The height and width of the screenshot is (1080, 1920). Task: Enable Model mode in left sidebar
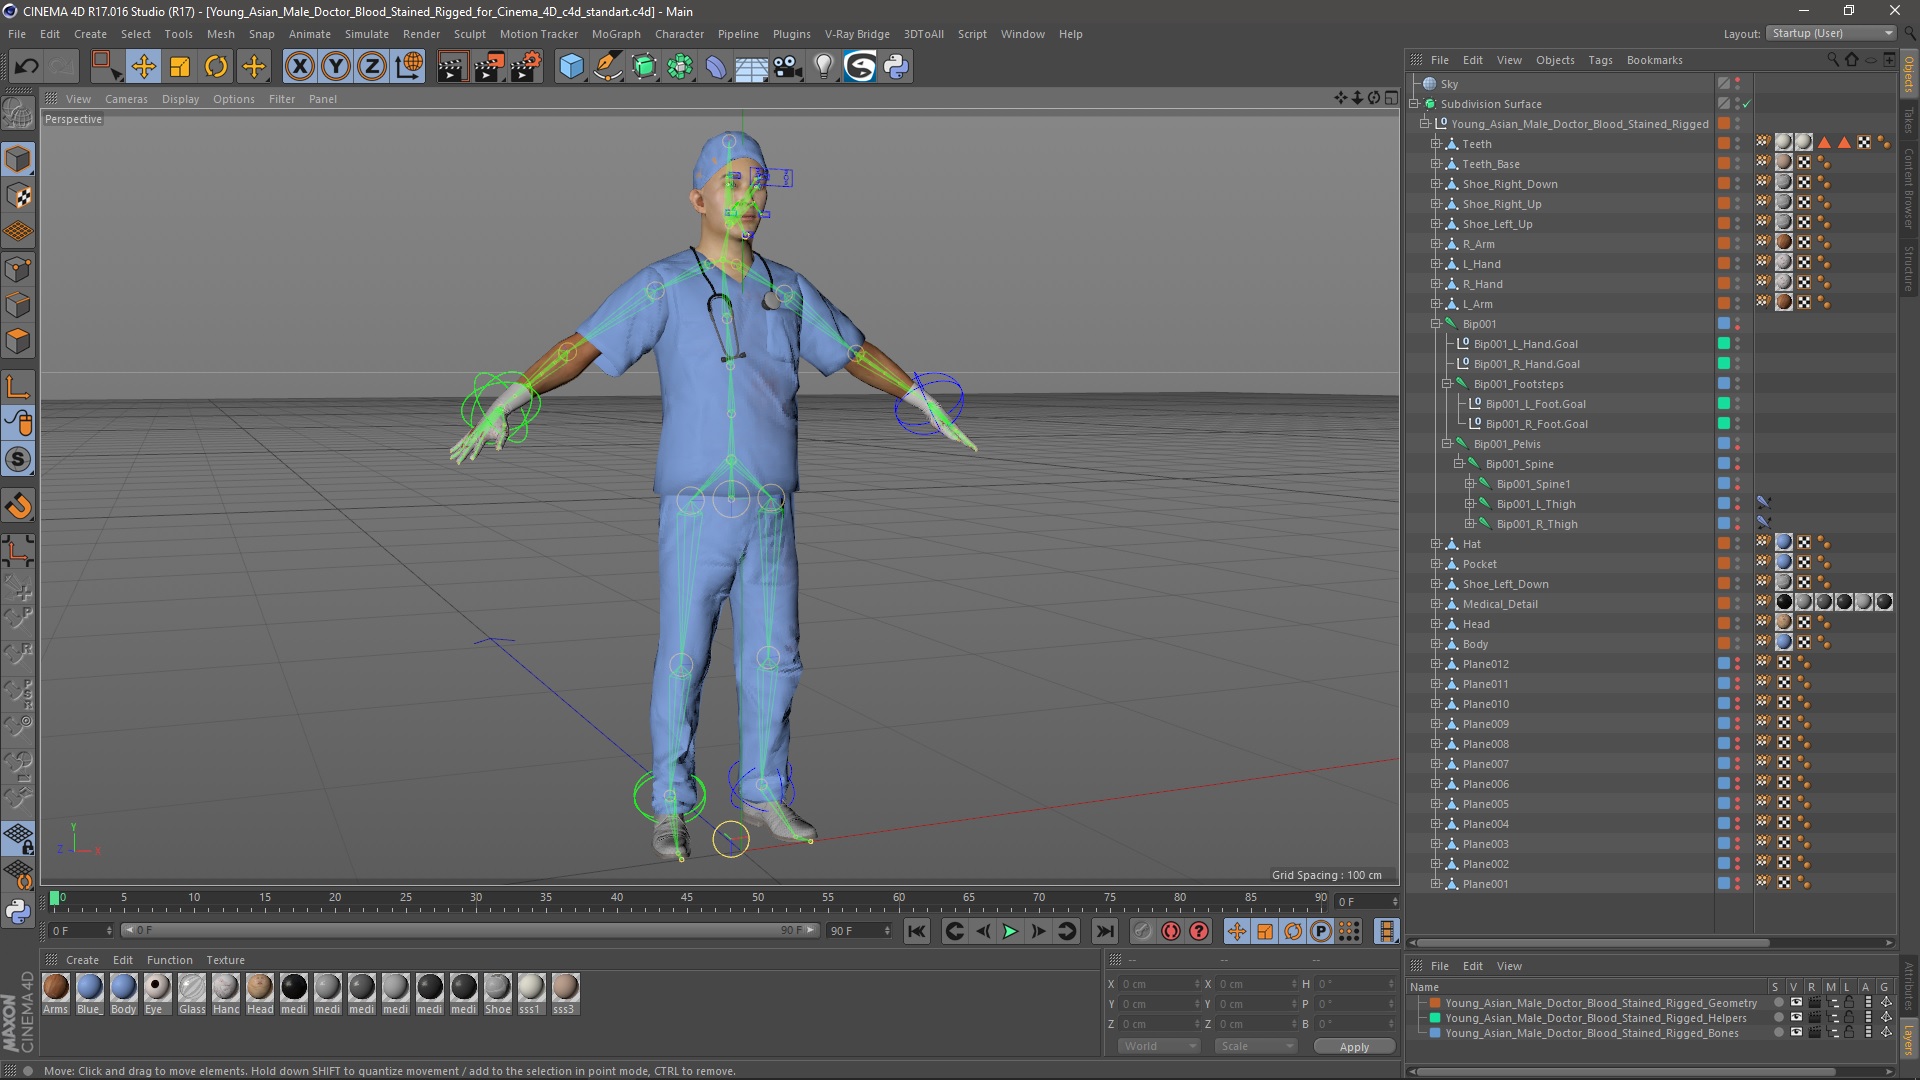coord(18,159)
